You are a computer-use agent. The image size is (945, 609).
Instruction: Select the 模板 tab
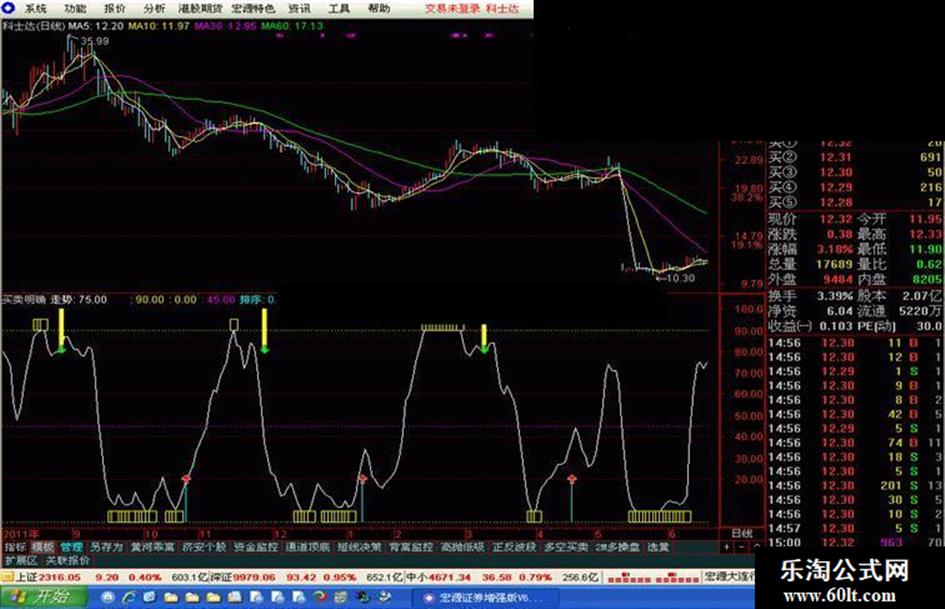tap(43, 547)
